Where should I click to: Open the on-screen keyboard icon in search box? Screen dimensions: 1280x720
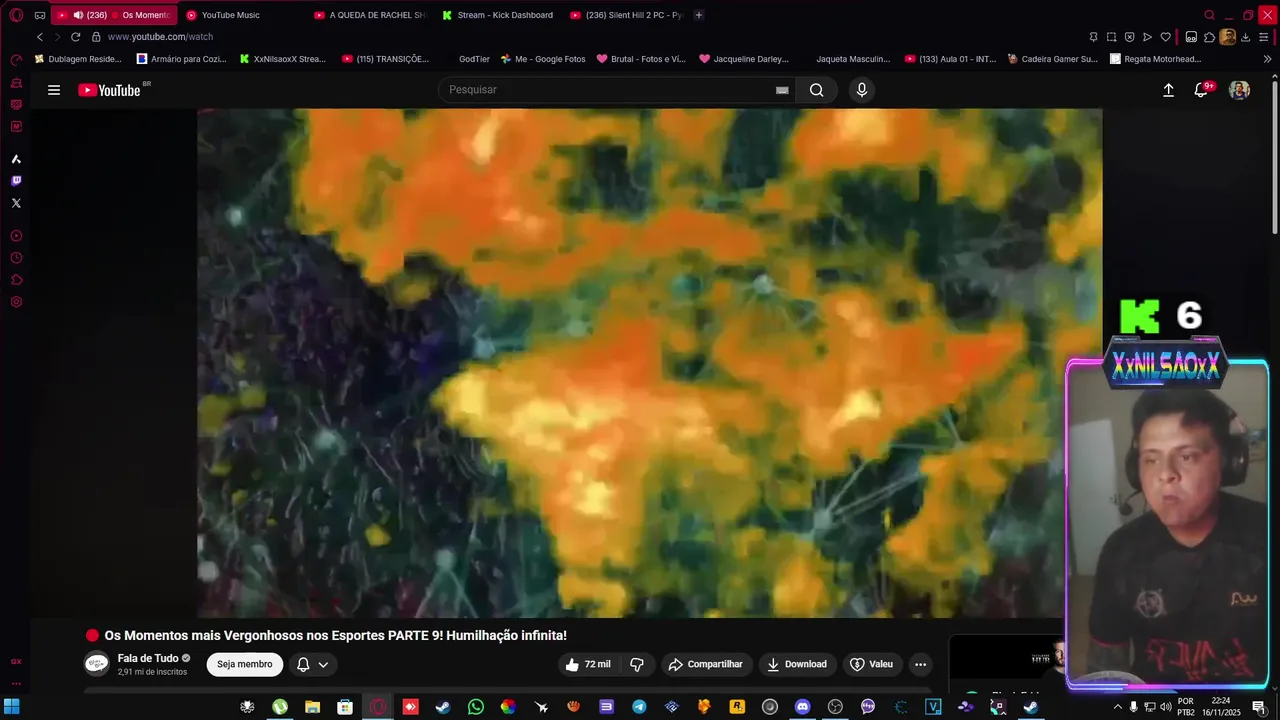[782, 90]
